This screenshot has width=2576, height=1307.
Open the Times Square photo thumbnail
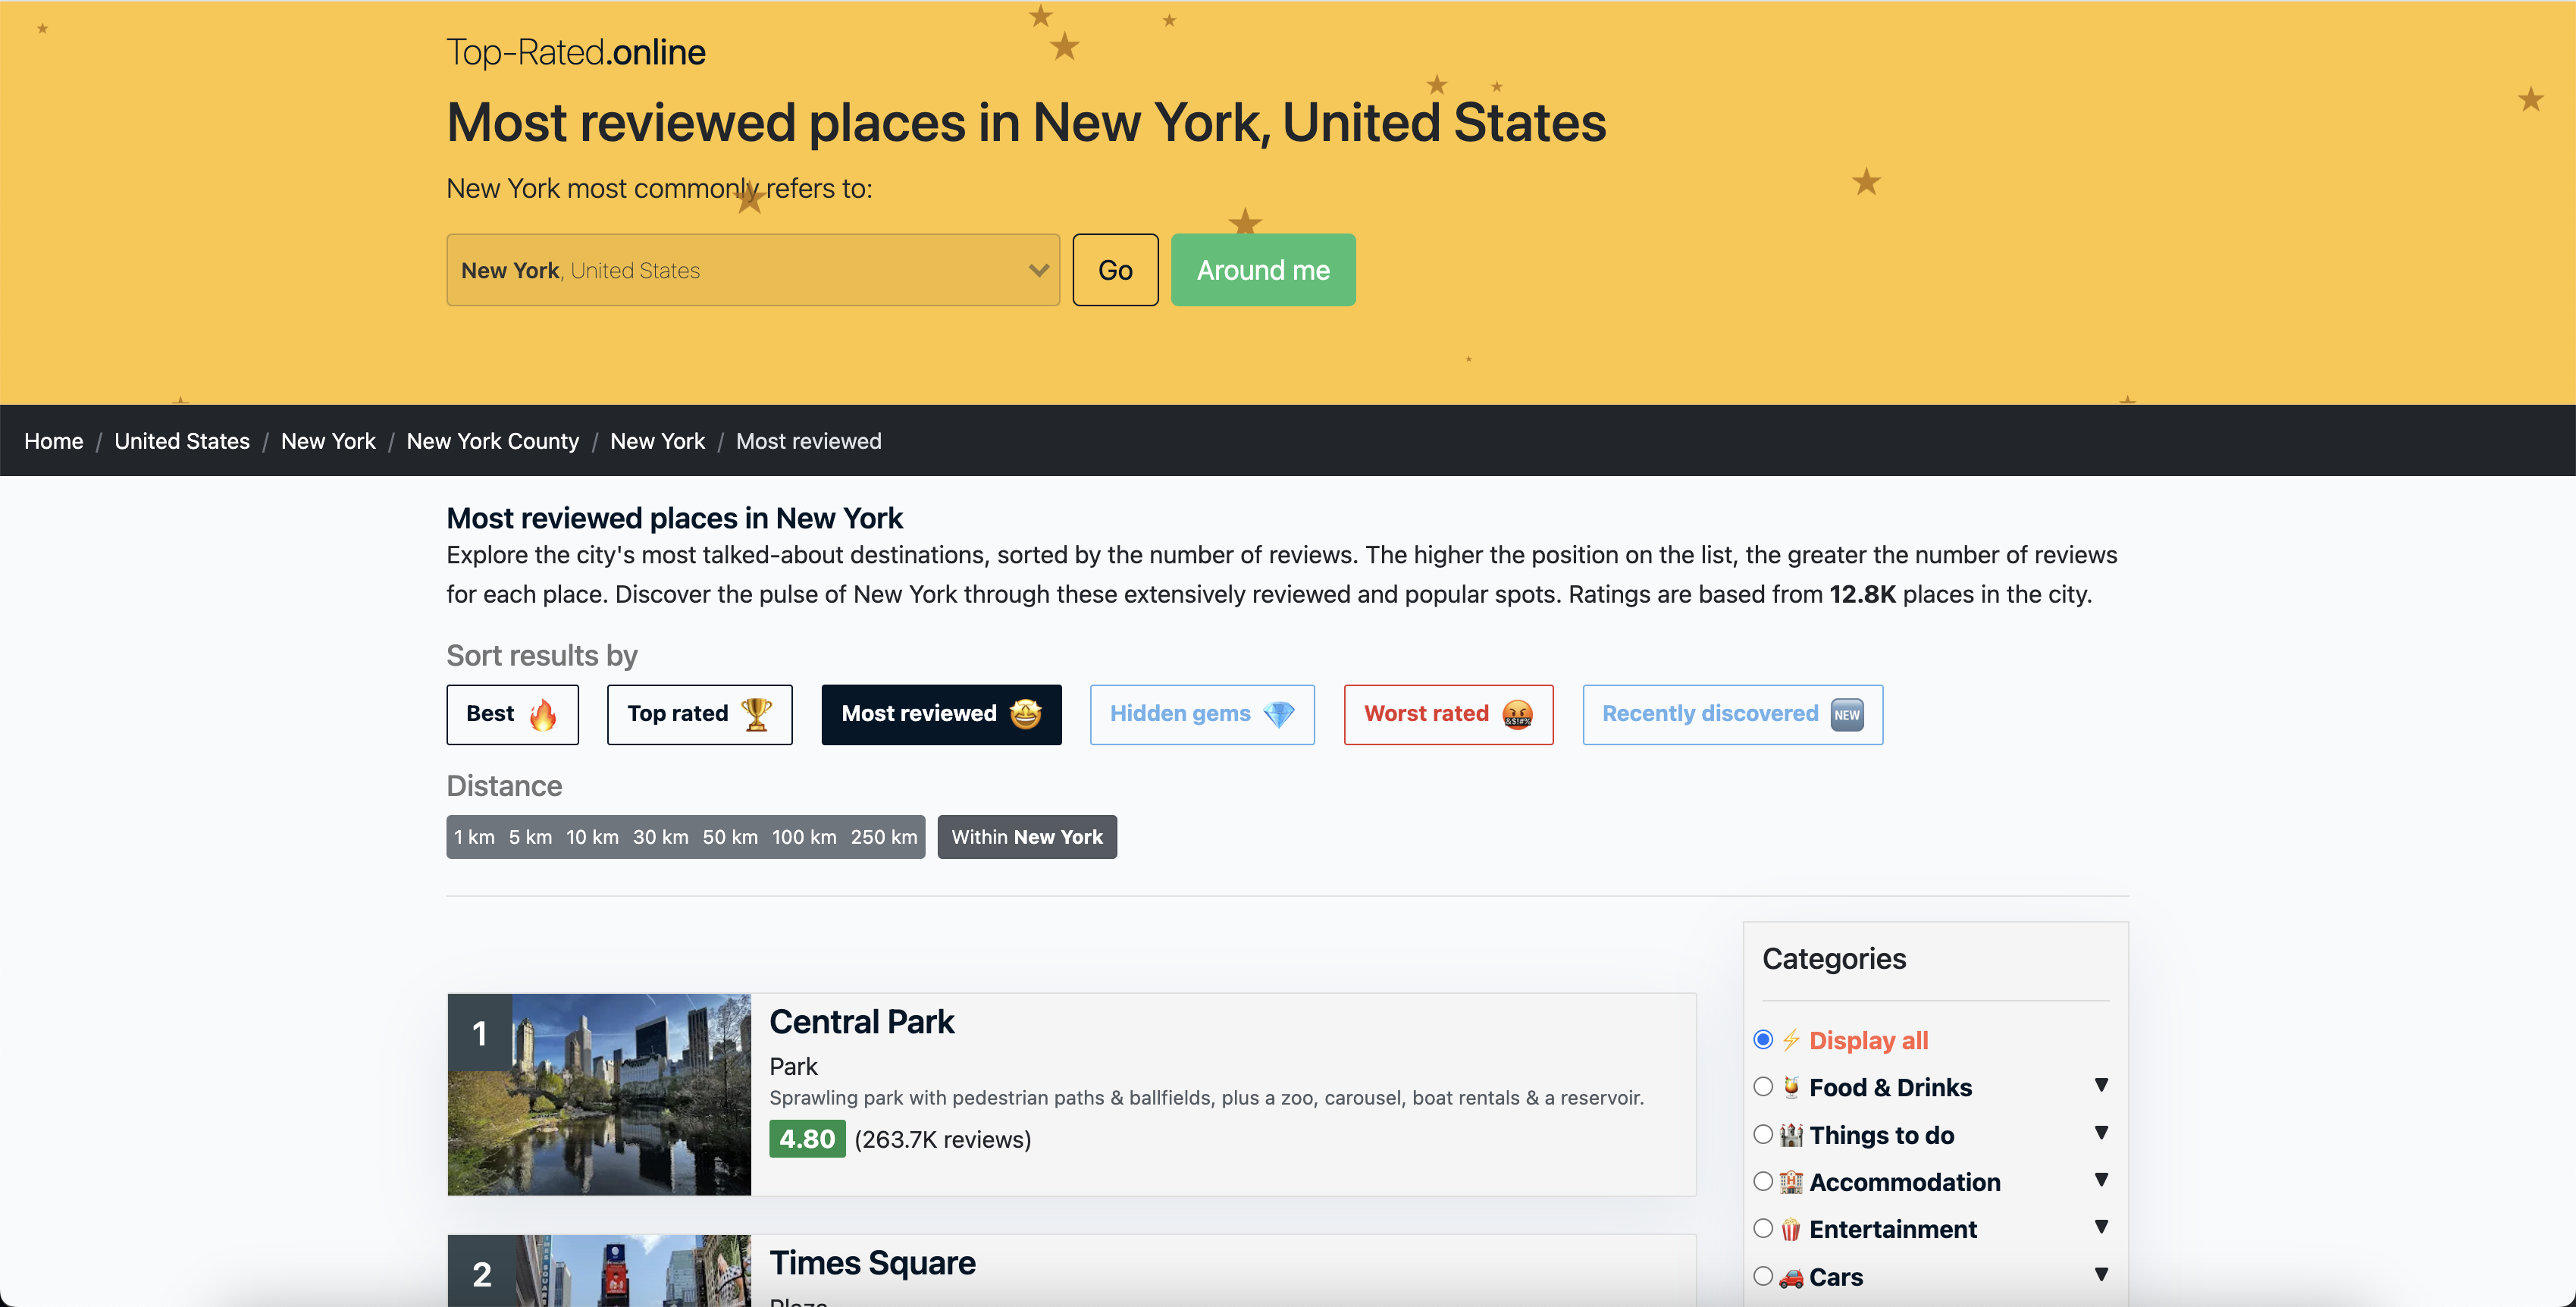599,1271
